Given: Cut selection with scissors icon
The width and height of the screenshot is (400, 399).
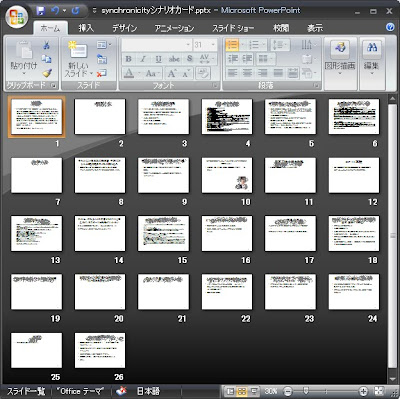Looking at the screenshot, I should point(46,45).
